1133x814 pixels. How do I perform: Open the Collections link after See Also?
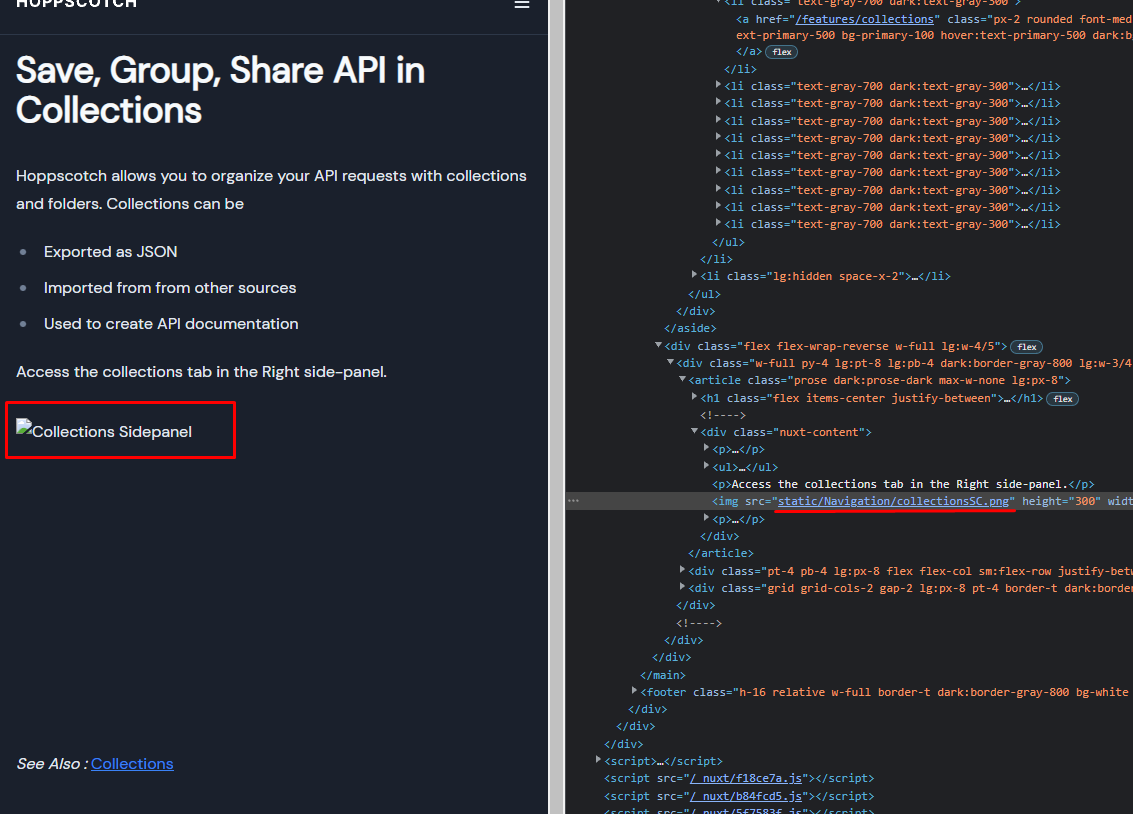[132, 763]
